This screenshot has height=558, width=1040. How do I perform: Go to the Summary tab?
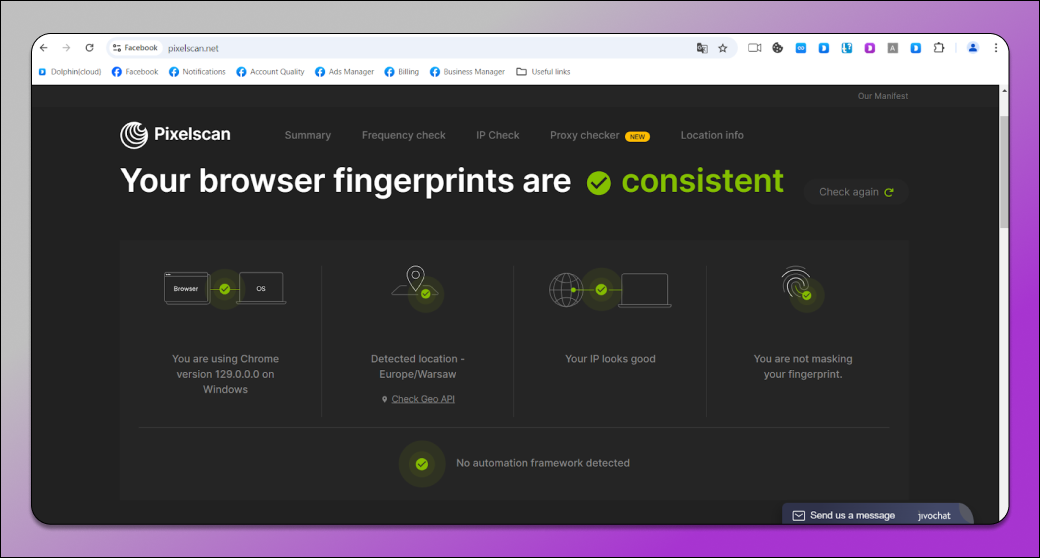[x=307, y=135]
